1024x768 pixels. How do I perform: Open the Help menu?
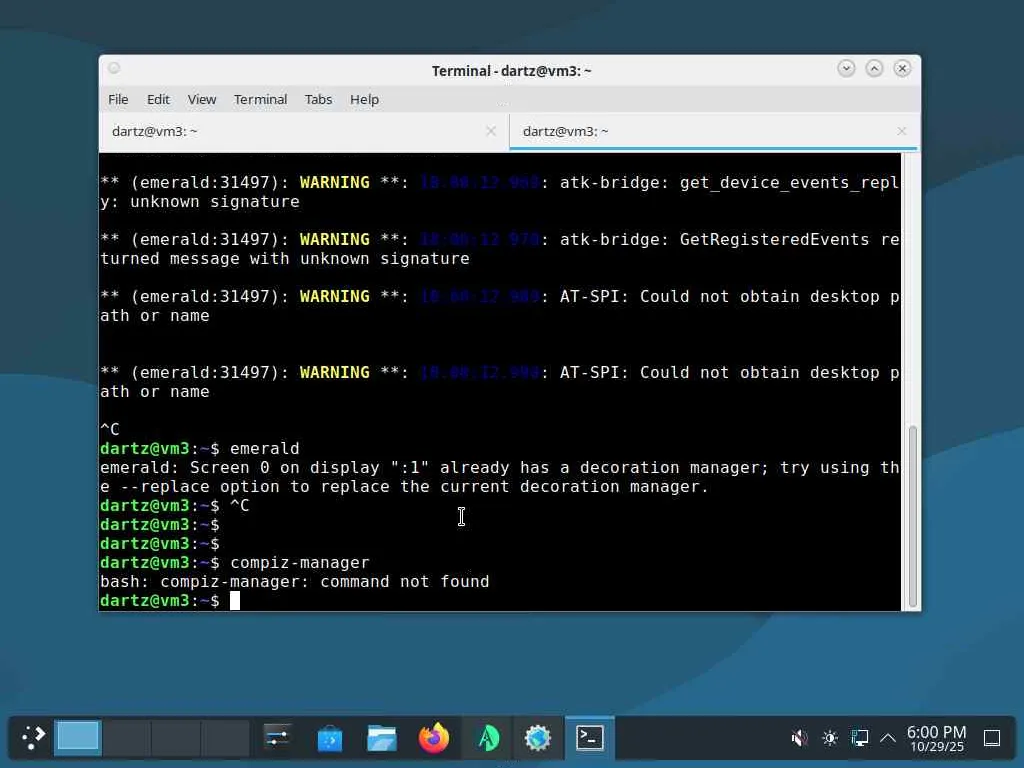(364, 99)
